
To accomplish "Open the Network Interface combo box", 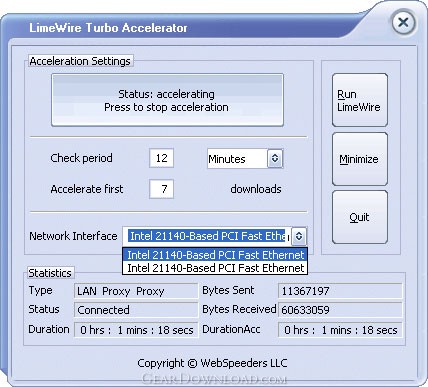I will click(215, 236).
